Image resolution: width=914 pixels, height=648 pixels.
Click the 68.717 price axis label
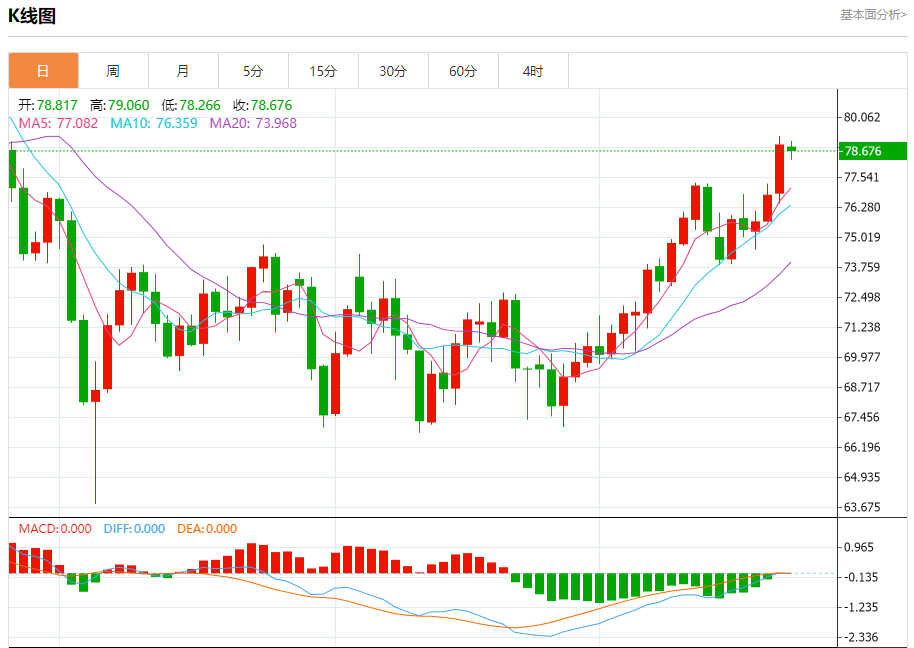point(862,388)
